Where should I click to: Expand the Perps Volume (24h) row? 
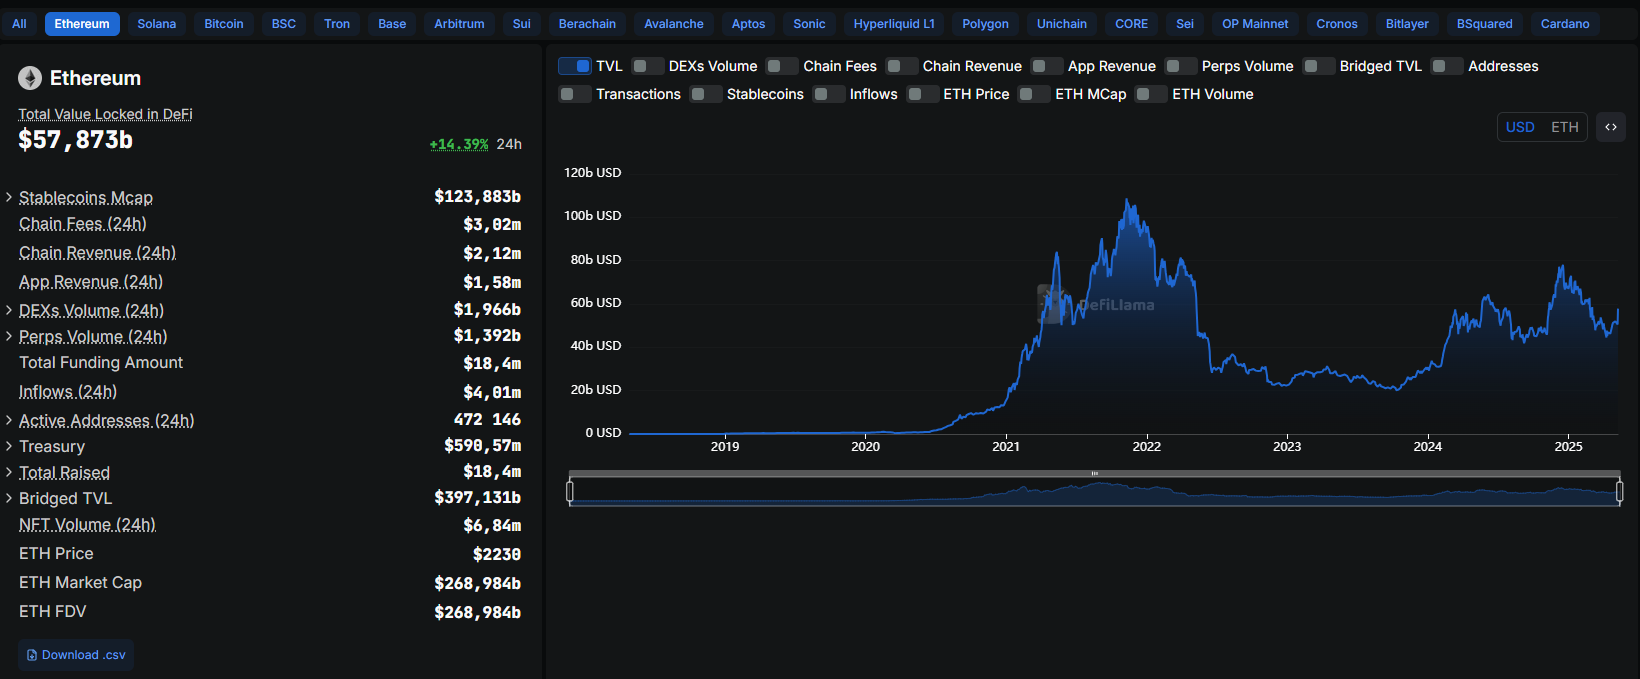point(9,336)
